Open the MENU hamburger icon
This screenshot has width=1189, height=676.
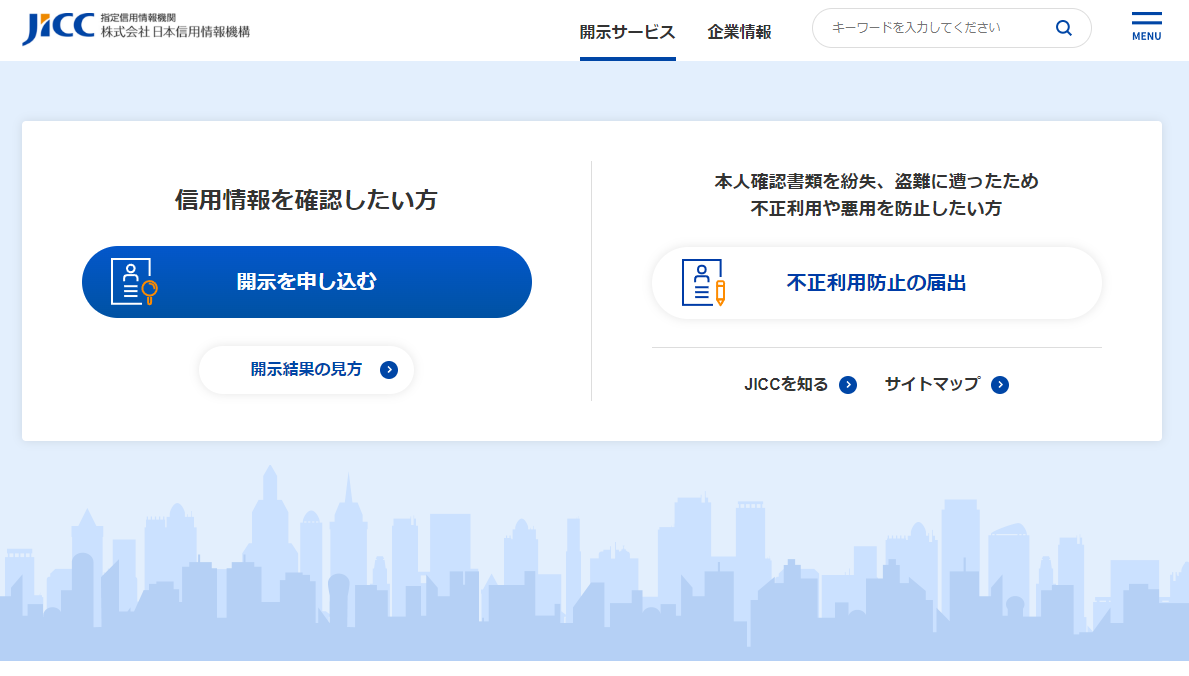[1145, 25]
